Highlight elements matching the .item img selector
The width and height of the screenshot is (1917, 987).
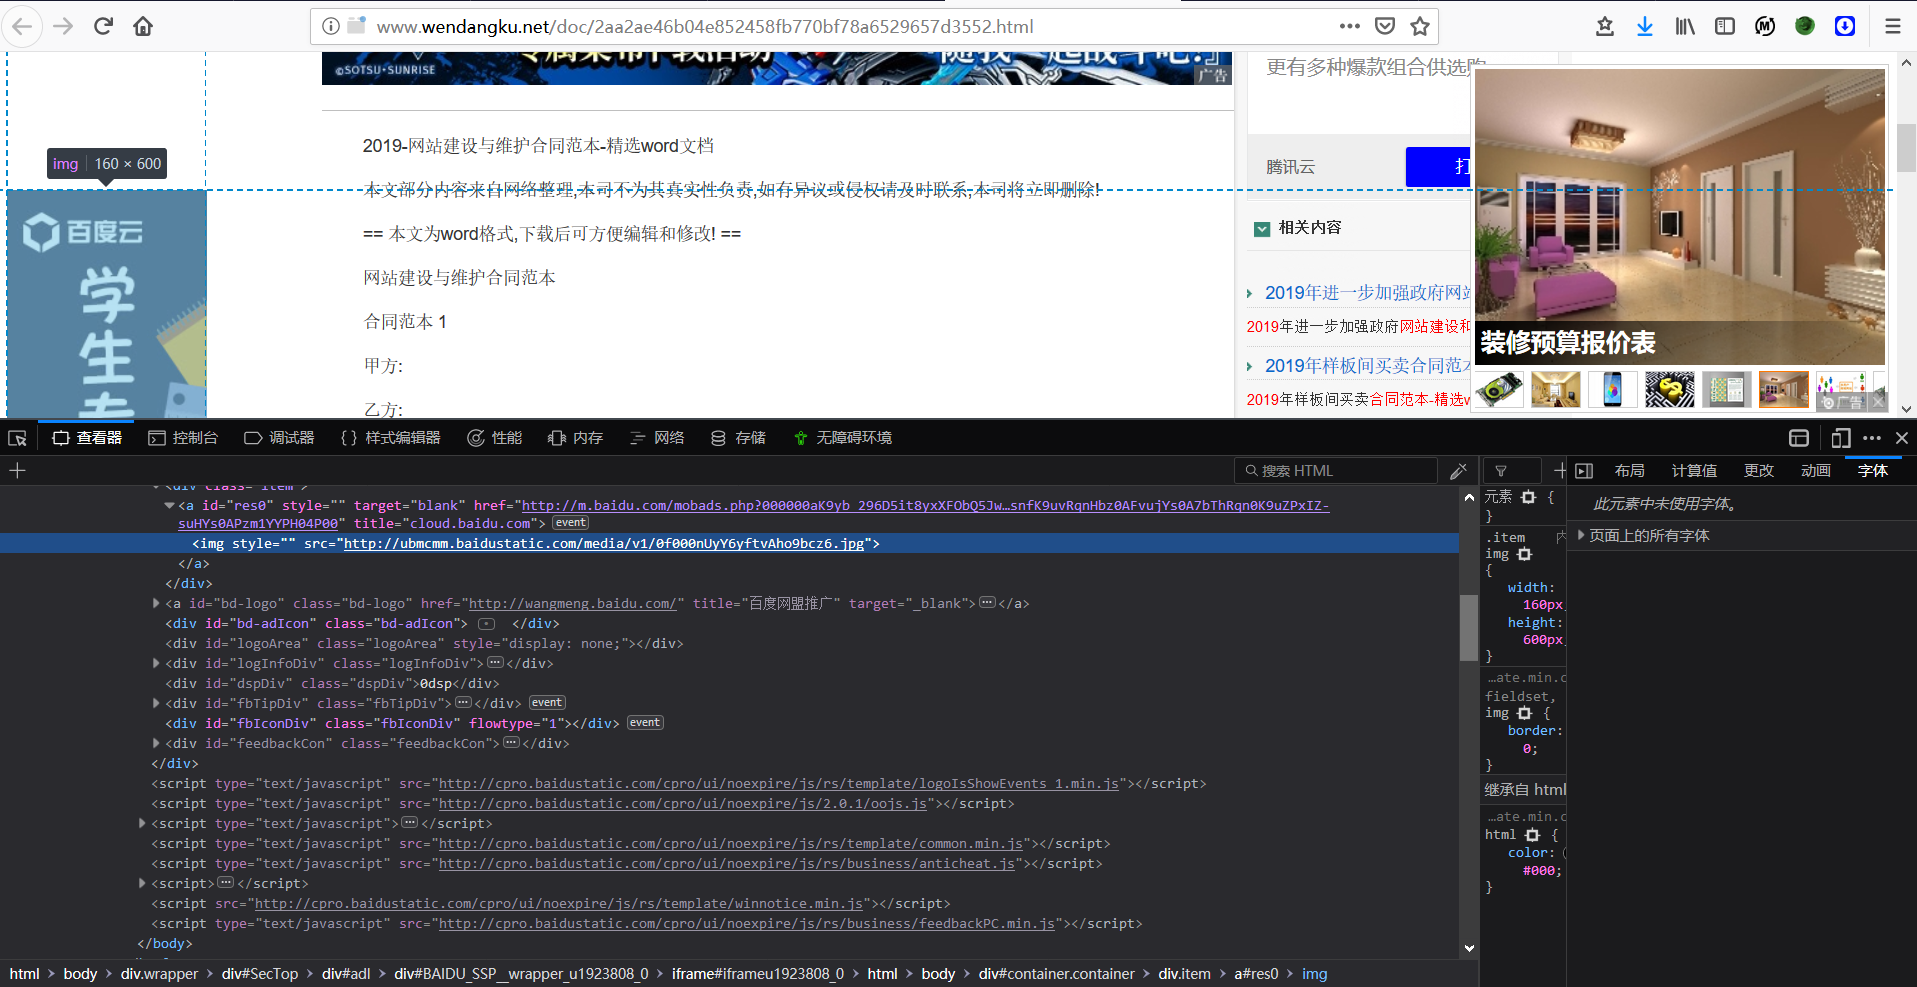coord(1524,554)
